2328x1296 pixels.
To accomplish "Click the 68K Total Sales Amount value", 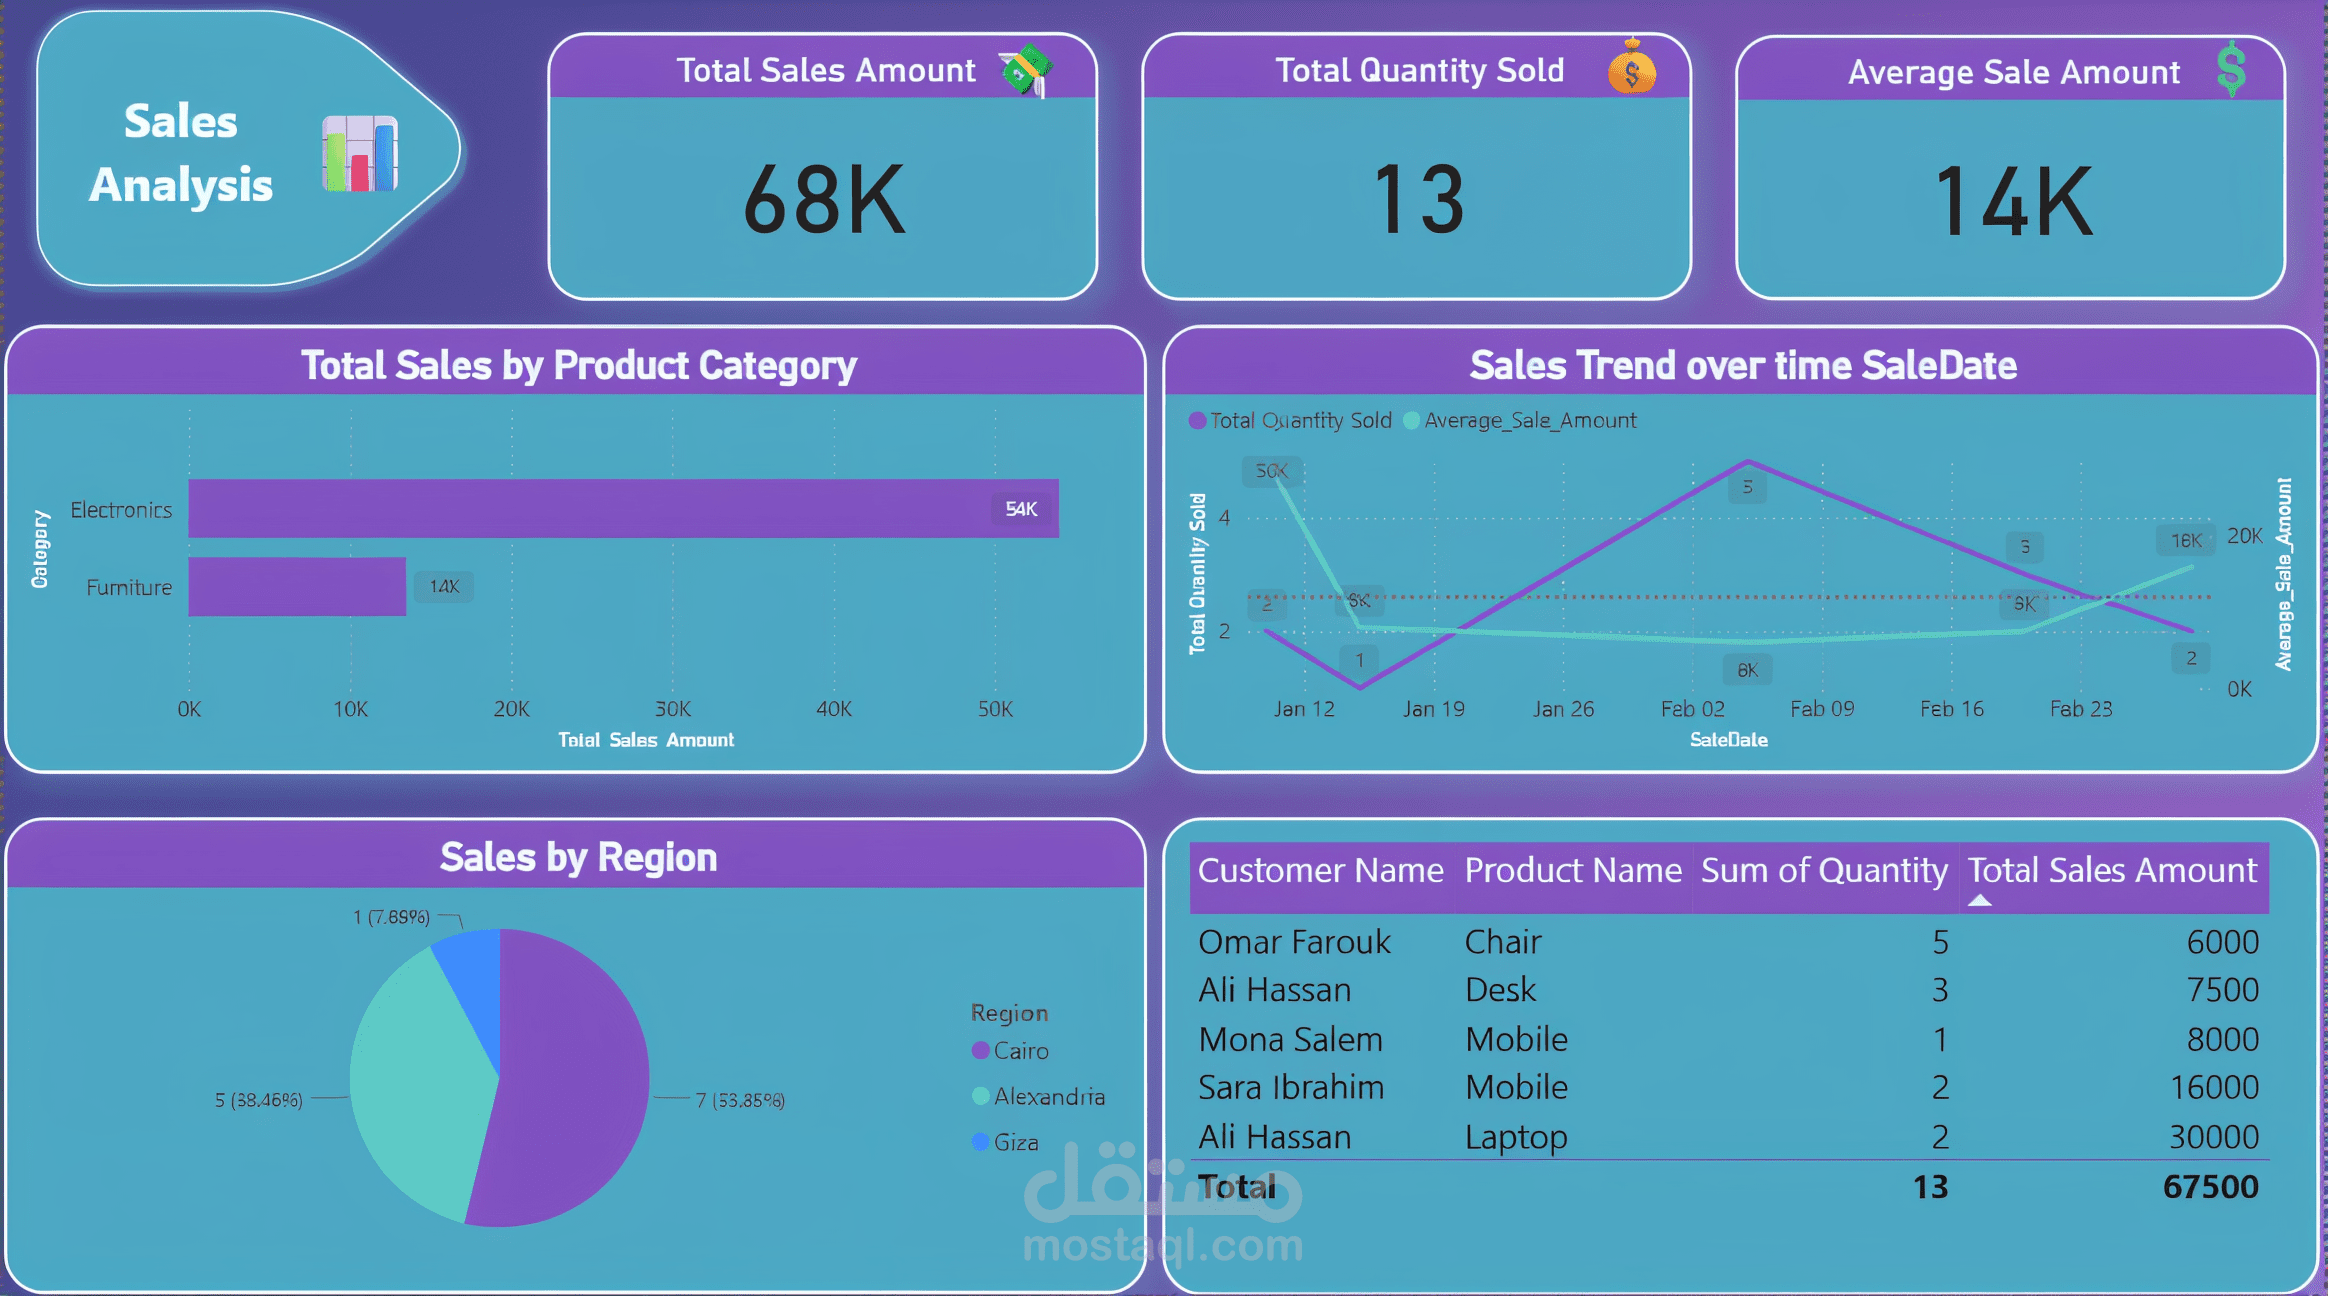I will [824, 200].
